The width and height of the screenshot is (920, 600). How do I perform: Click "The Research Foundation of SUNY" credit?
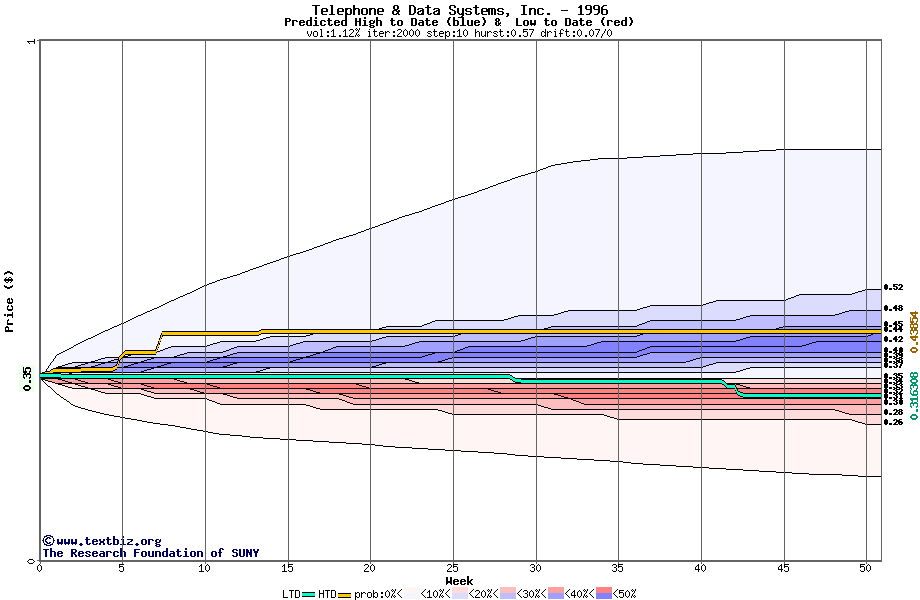(150, 553)
